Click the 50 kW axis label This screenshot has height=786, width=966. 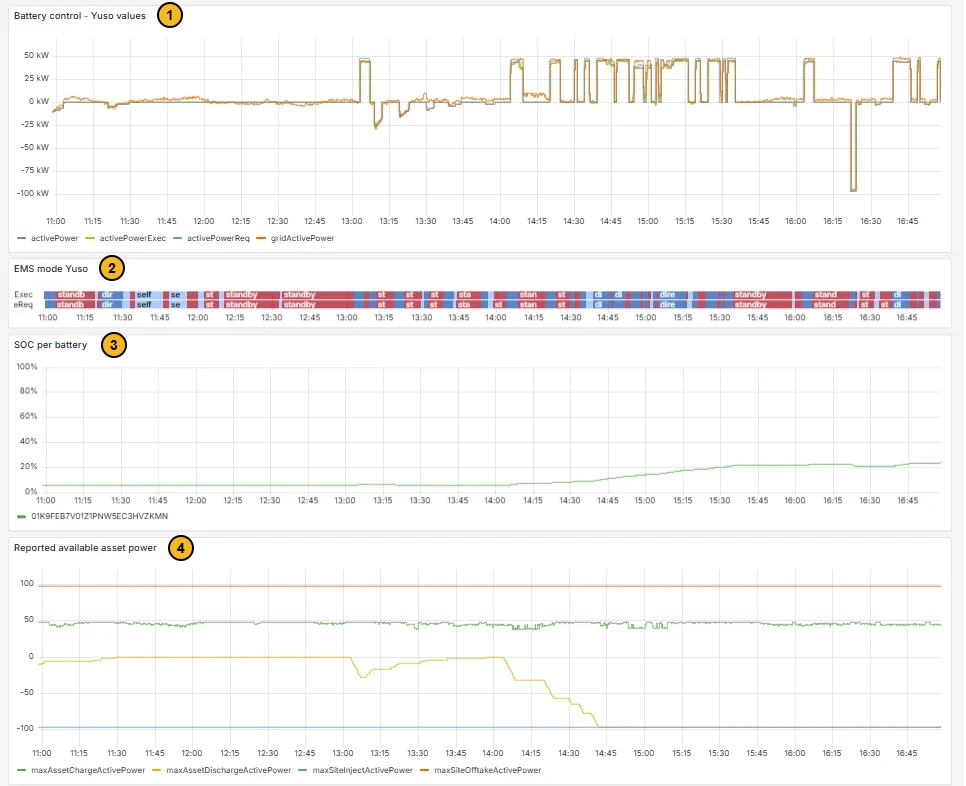click(x=36, y=55)
